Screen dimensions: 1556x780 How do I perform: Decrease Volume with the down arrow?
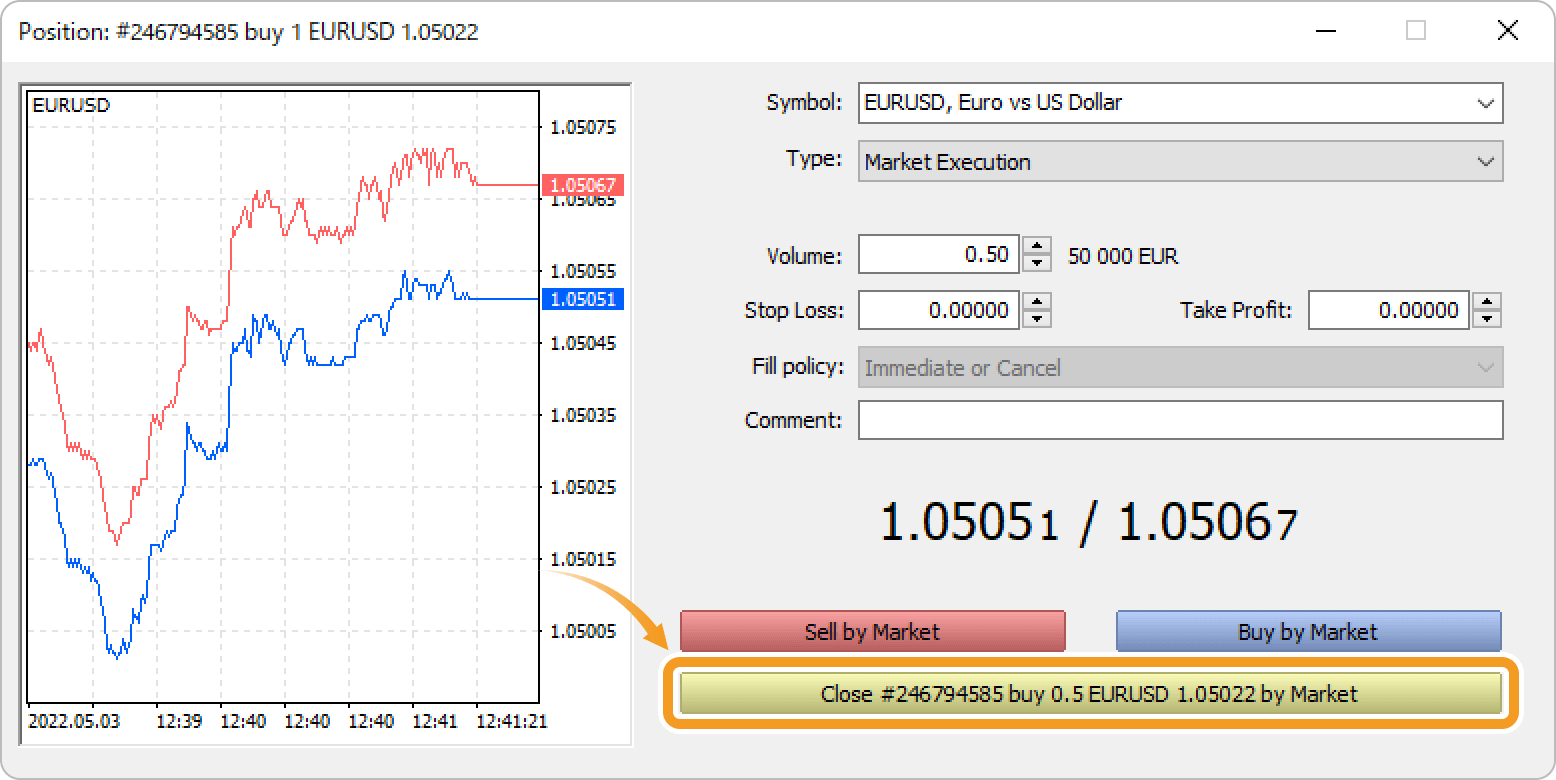tap(1038, 264)
